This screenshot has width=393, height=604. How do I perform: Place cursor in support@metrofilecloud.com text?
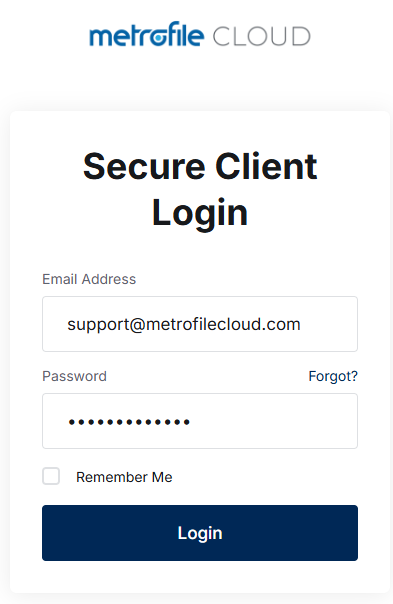point(184,324)
